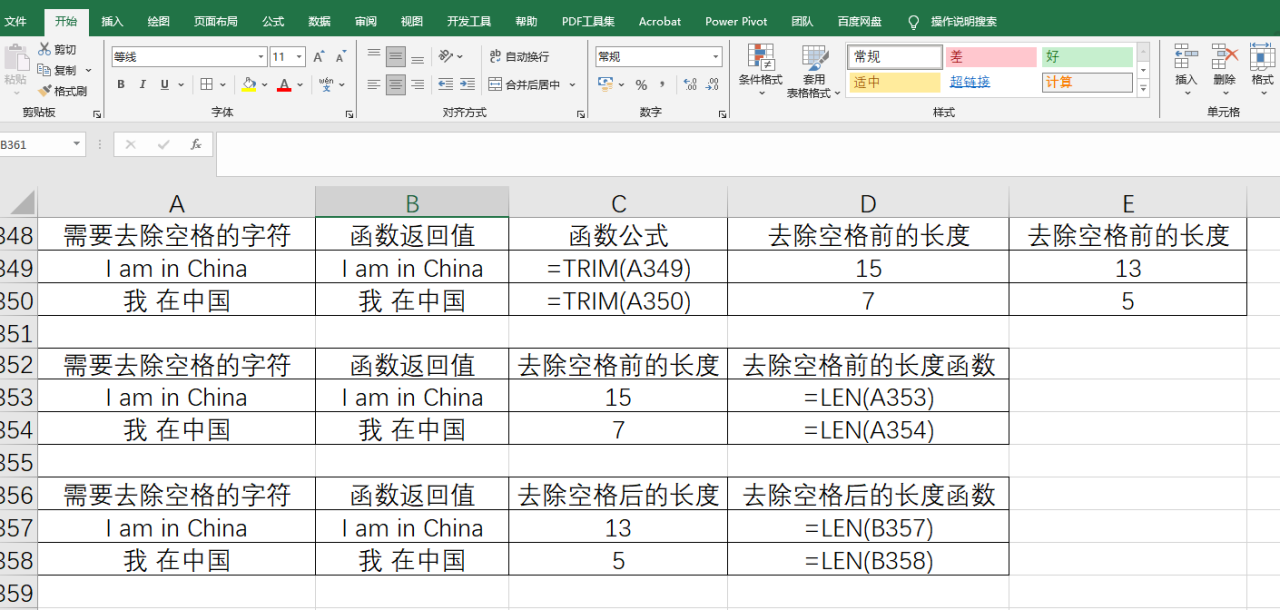Apply yellow fill color bucket
The height and width of the screenshot is (610, 1280).
[x=249, y=85]
